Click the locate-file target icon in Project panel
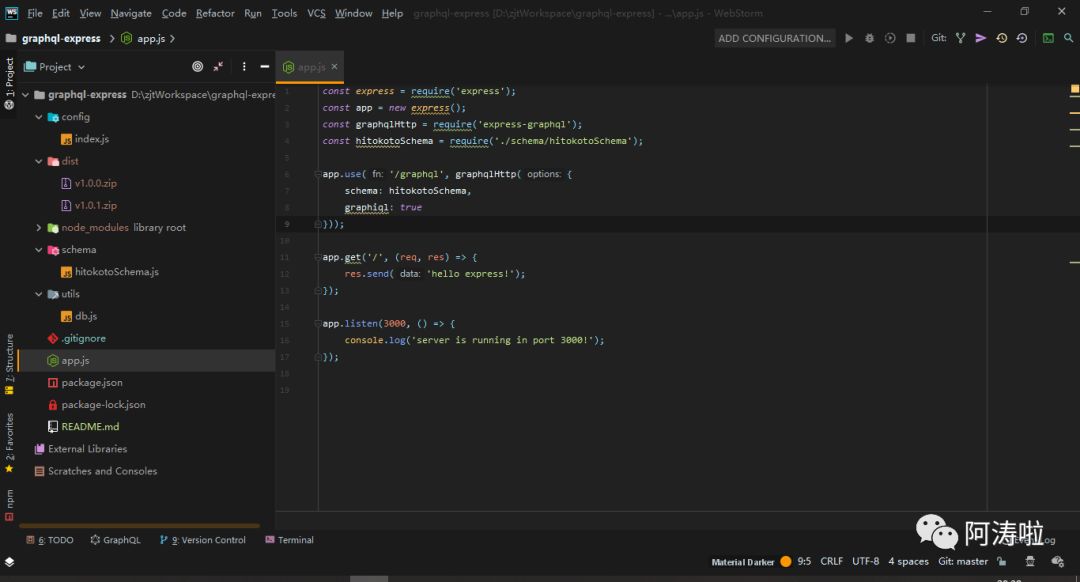Viewport: 1080px width, 582px height. point(197,67)
